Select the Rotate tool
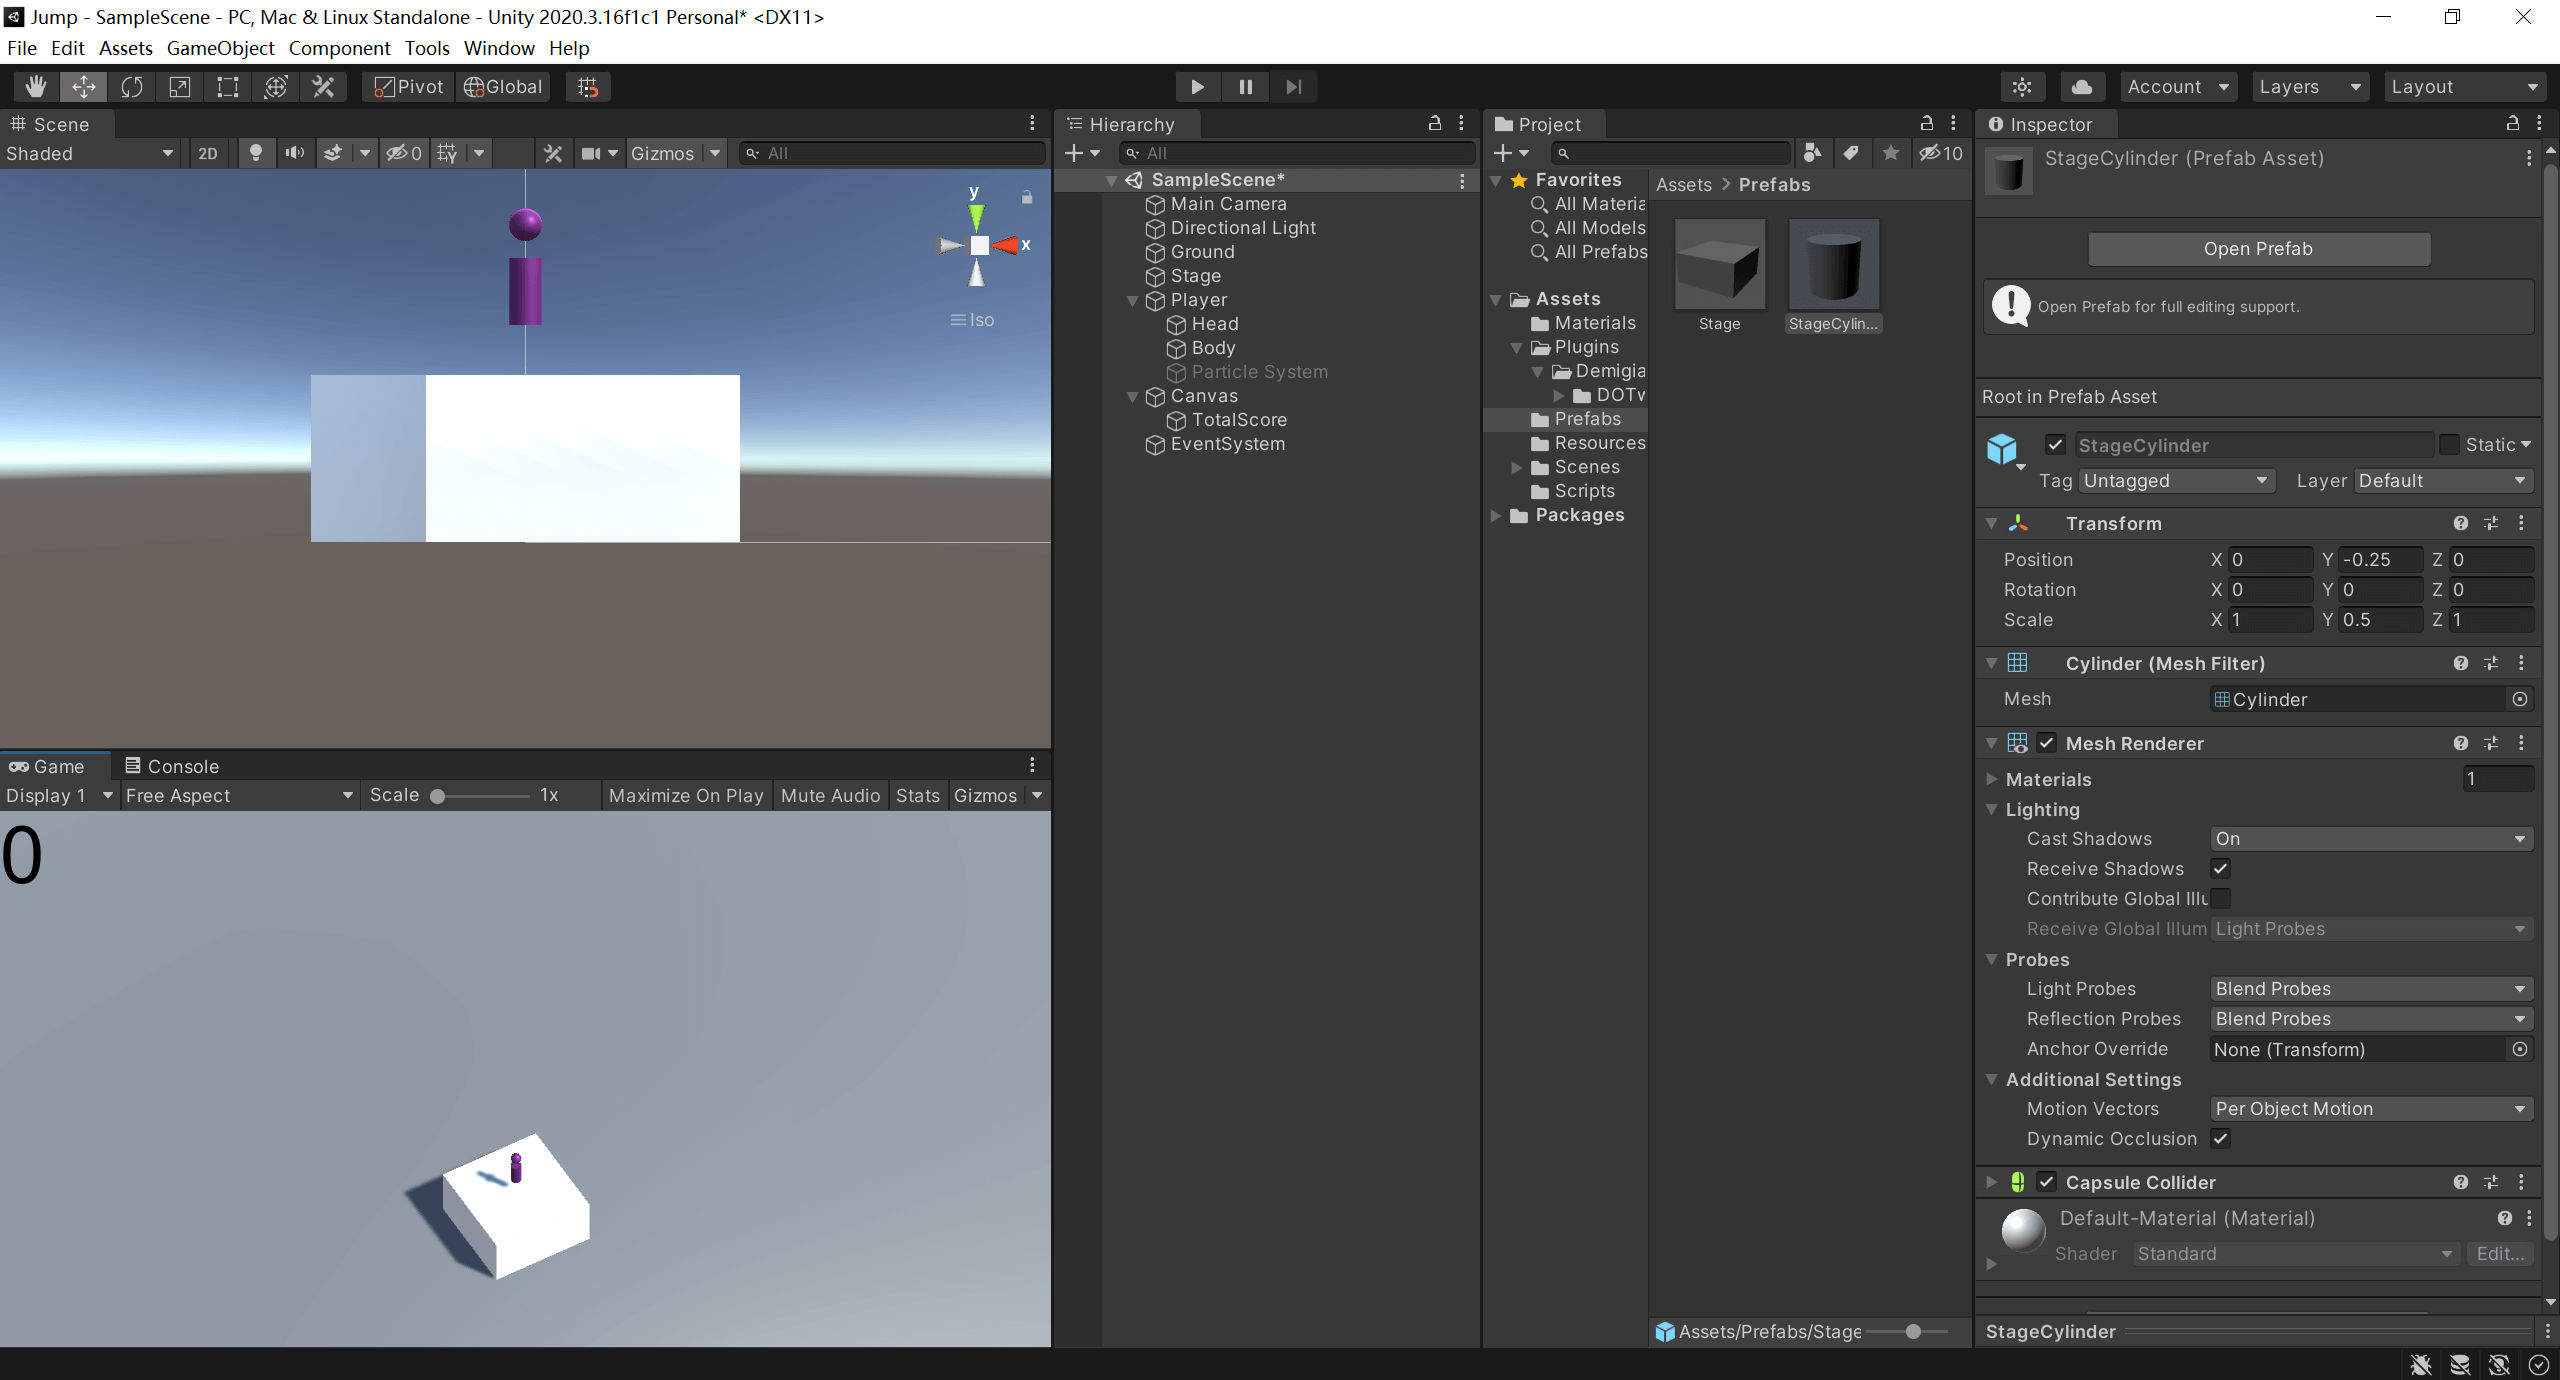The image size is (2560, 1380). click(x=132, y=87)
